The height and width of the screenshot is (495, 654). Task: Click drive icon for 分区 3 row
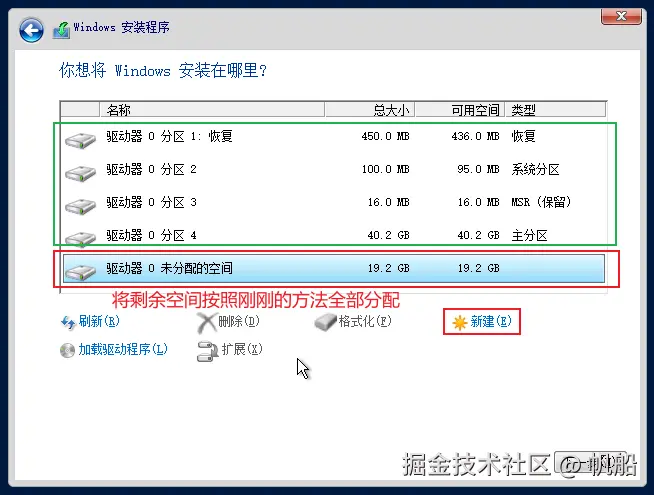pyautogui.click(x=80, y=206)
